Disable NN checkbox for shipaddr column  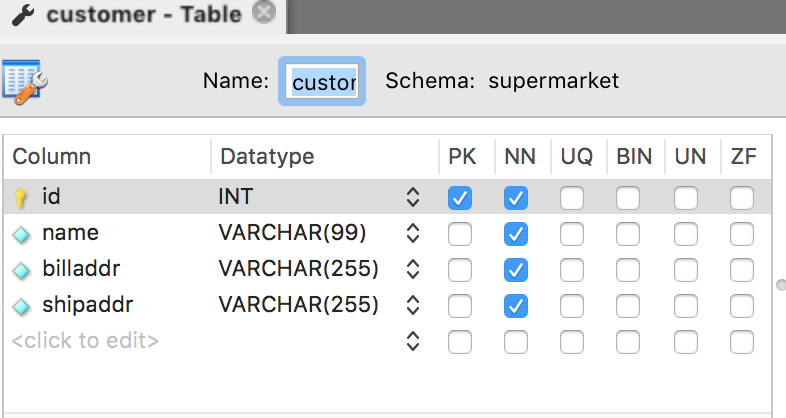(515, 305)
